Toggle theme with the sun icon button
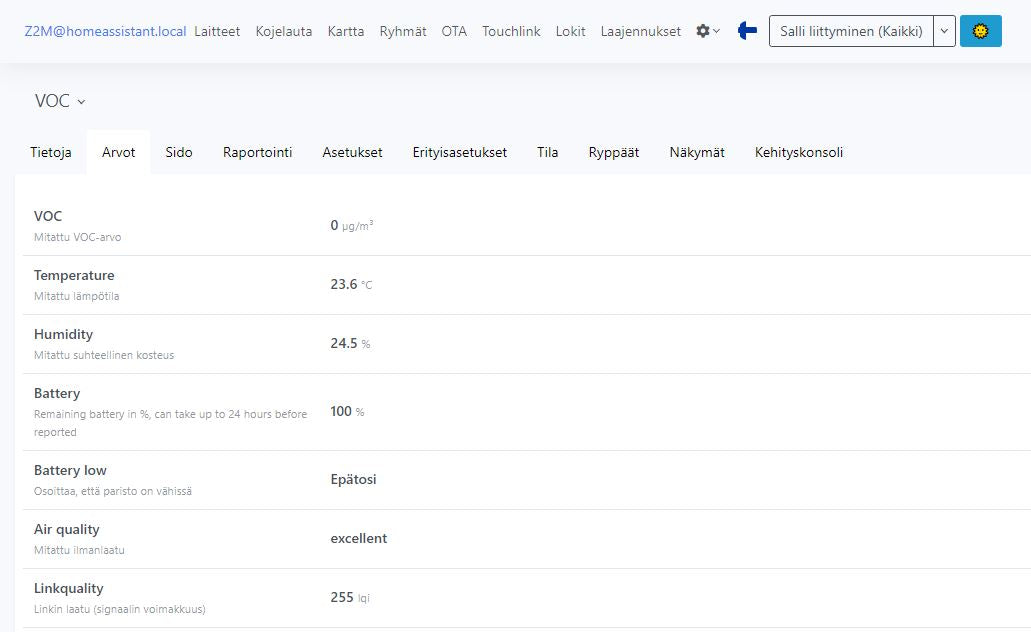Image resolution: width=1031 pixels, height=632 pixels. pyautogui.click(x=980, y=31)
